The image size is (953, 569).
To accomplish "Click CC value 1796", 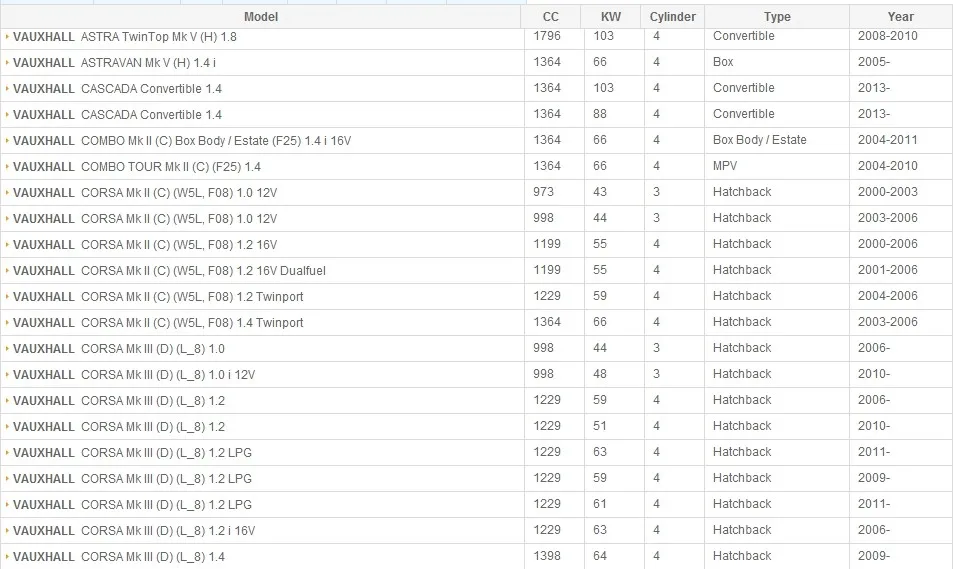I will tap(547, 36).
